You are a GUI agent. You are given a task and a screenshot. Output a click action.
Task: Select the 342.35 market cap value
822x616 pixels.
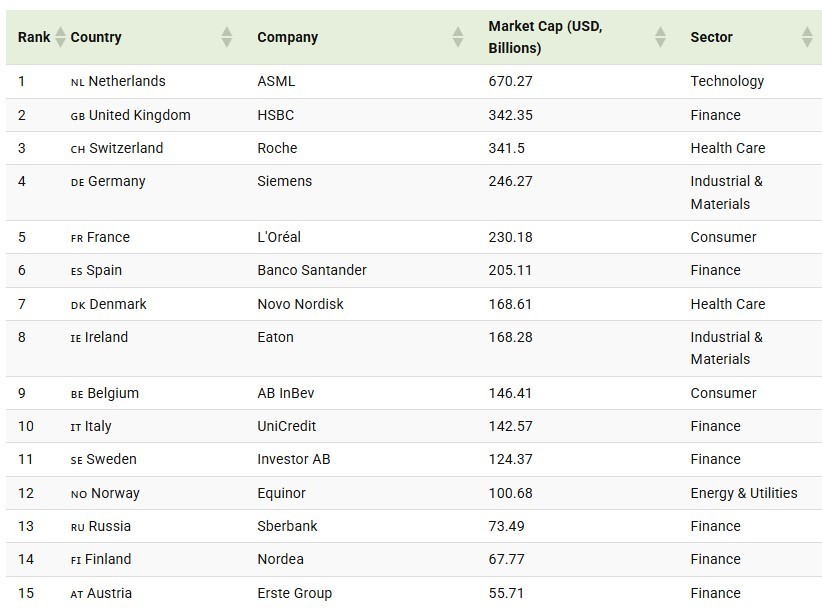511,115
